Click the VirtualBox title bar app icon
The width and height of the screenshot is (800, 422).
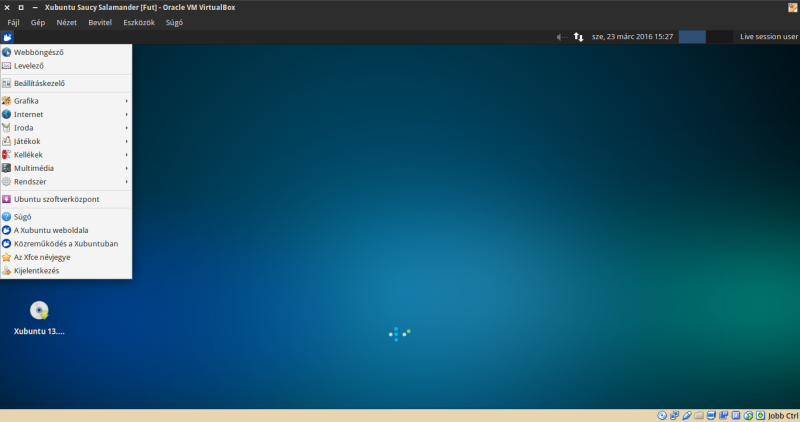793,7
